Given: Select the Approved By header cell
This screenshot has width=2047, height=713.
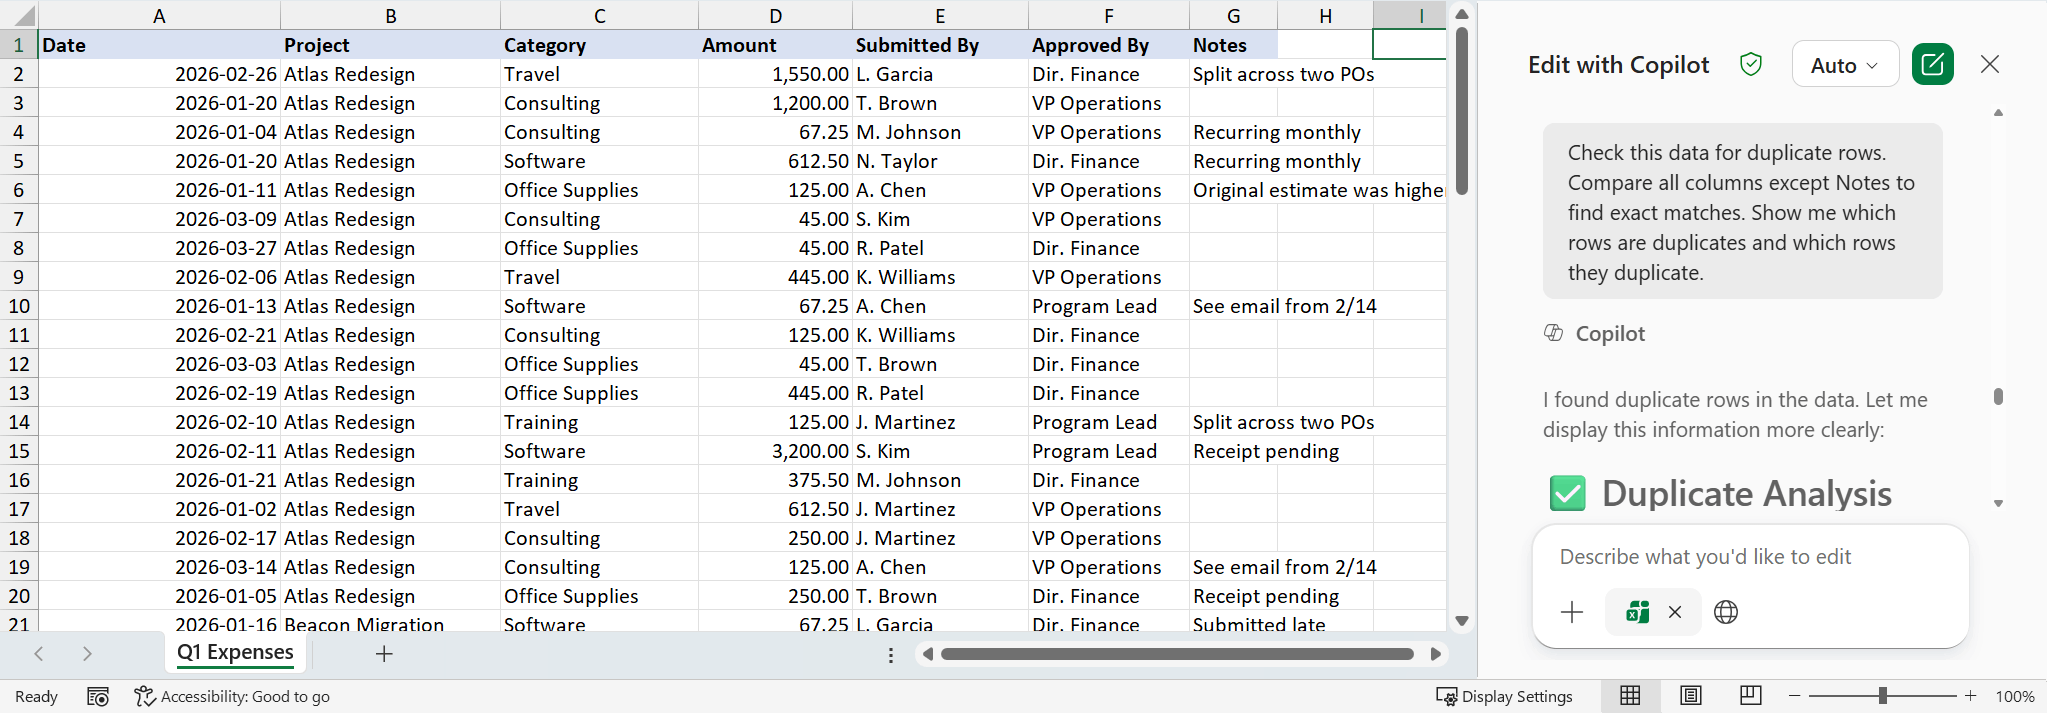Looking at the screenshot, I should [x=1108, y=45].
